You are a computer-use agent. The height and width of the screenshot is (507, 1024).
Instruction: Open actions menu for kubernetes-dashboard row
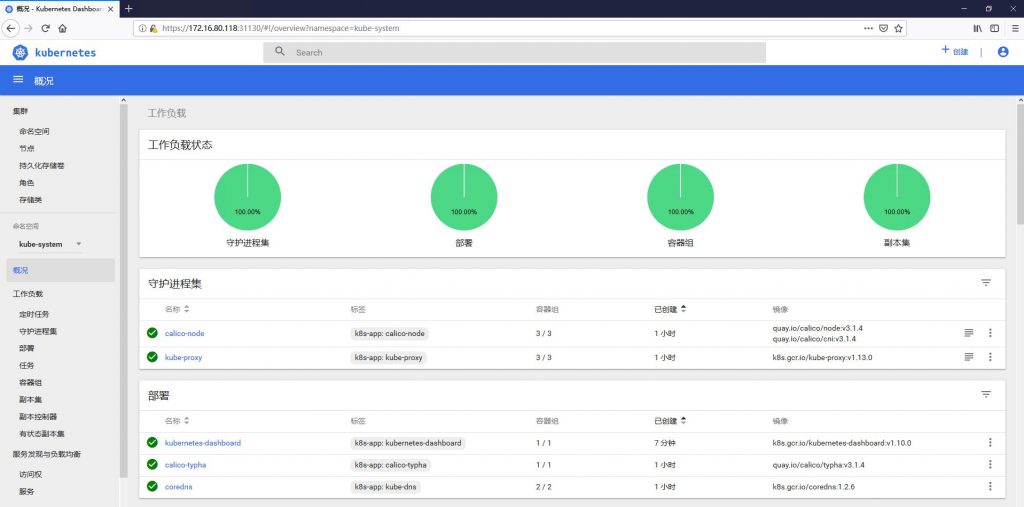[x=990, y=442]
